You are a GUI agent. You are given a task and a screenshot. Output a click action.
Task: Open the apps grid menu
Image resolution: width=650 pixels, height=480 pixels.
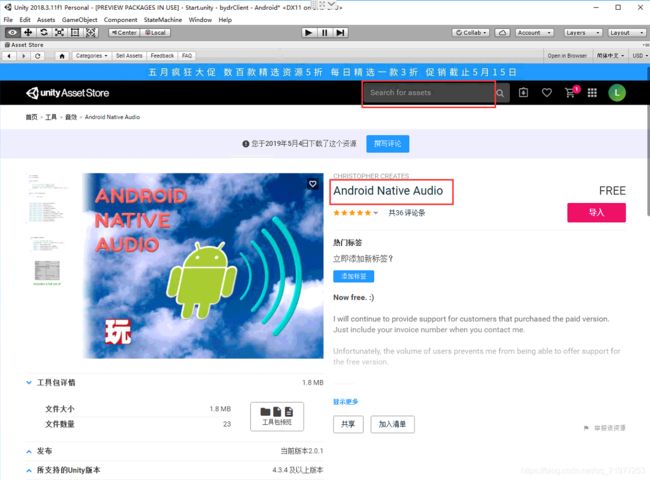click(x=592, y=93)
